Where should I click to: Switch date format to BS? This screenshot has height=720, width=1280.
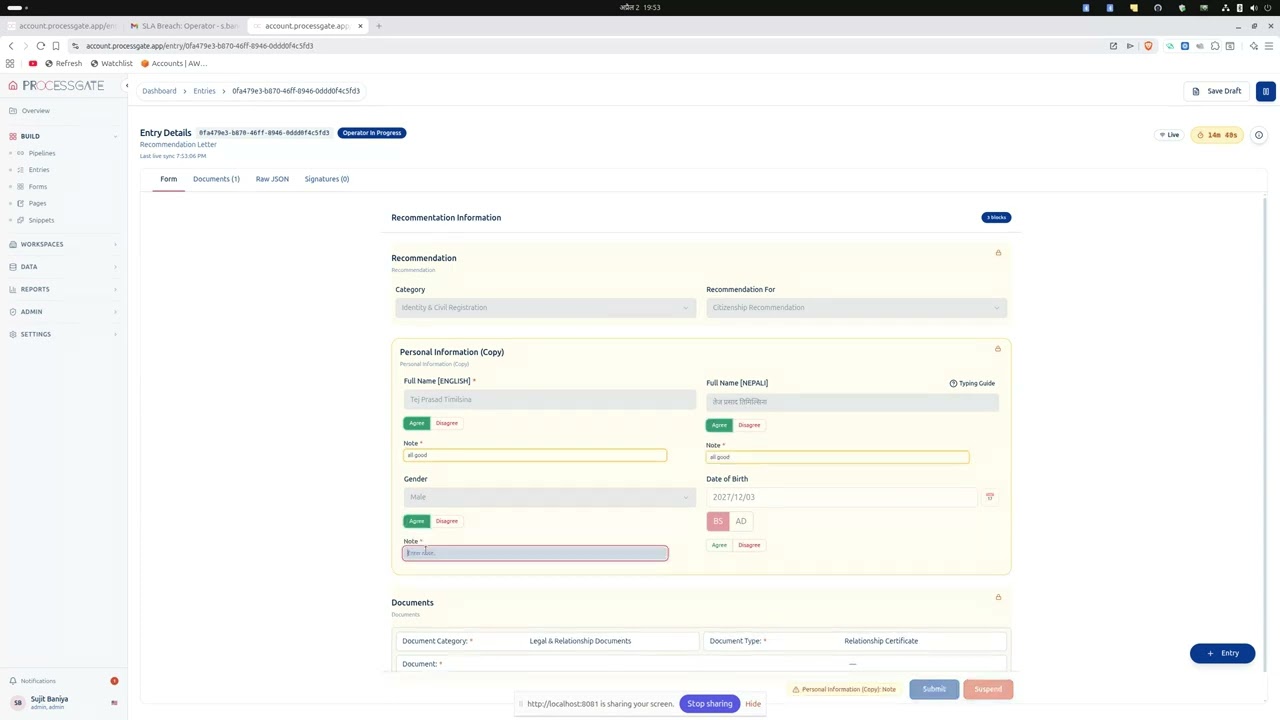[x=718, y=521]
